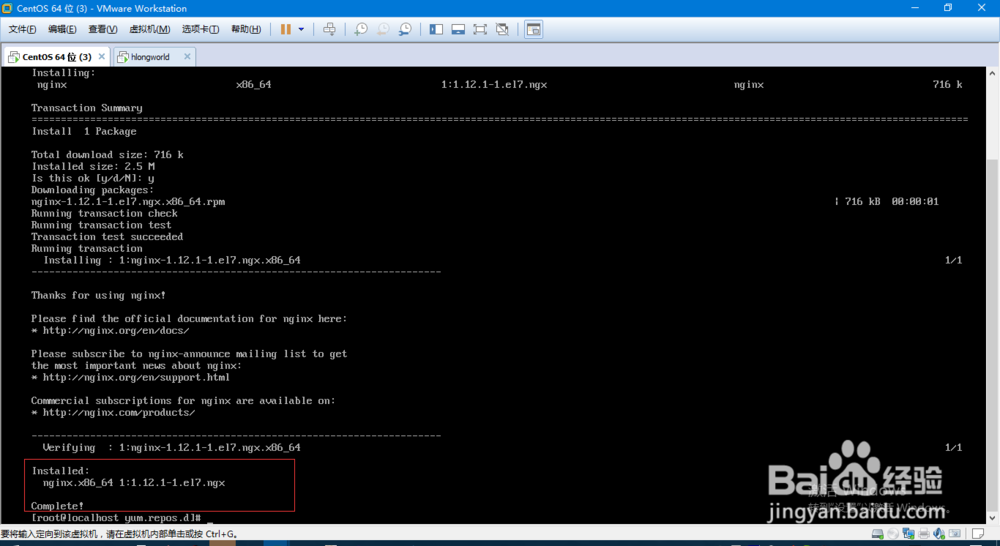Enter full screen mode icon

(x=480, y=29)
